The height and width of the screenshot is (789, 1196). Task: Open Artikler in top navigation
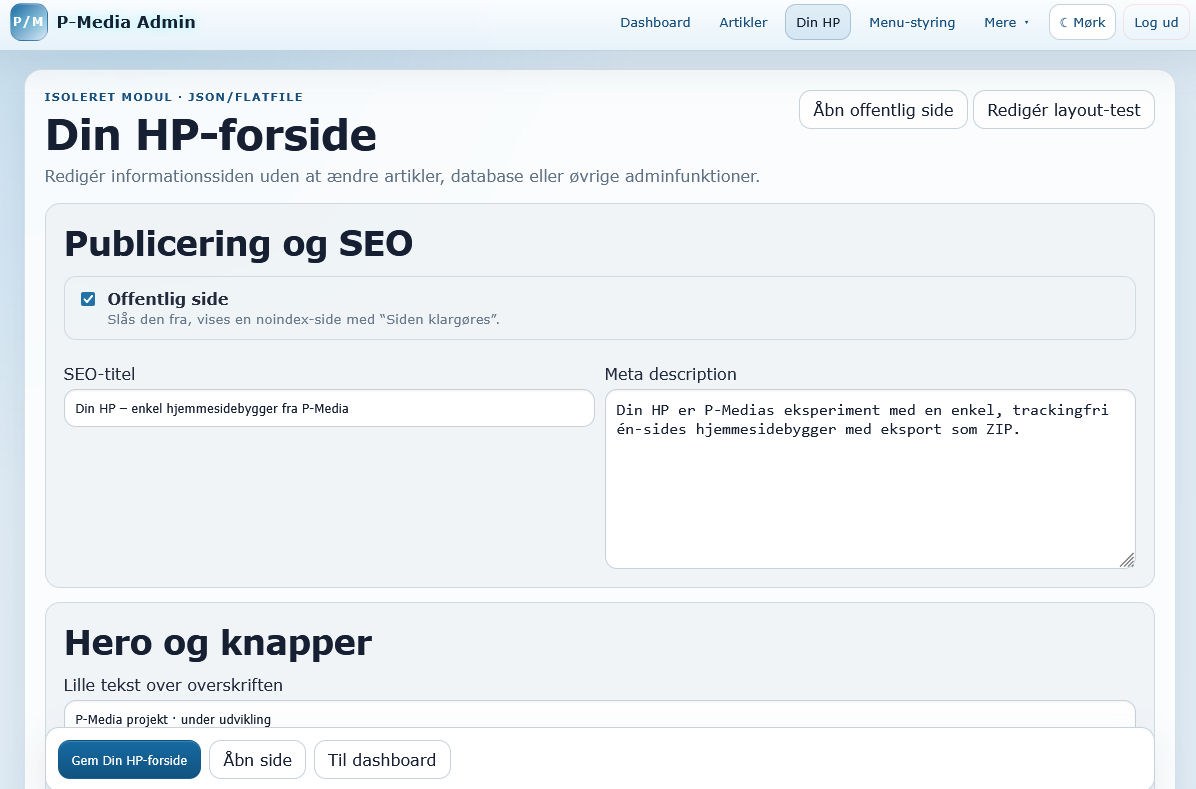[743, 22]
